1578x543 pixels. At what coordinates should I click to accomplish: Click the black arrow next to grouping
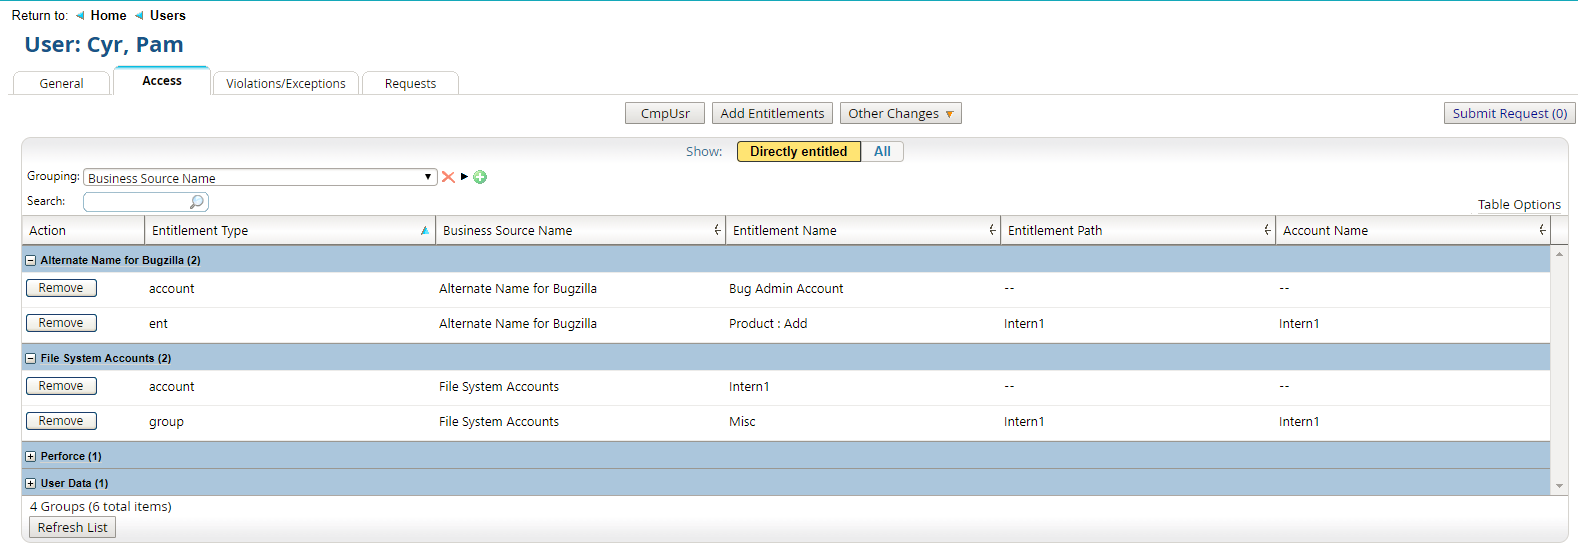pyautogui.click(x=464, y=177)
